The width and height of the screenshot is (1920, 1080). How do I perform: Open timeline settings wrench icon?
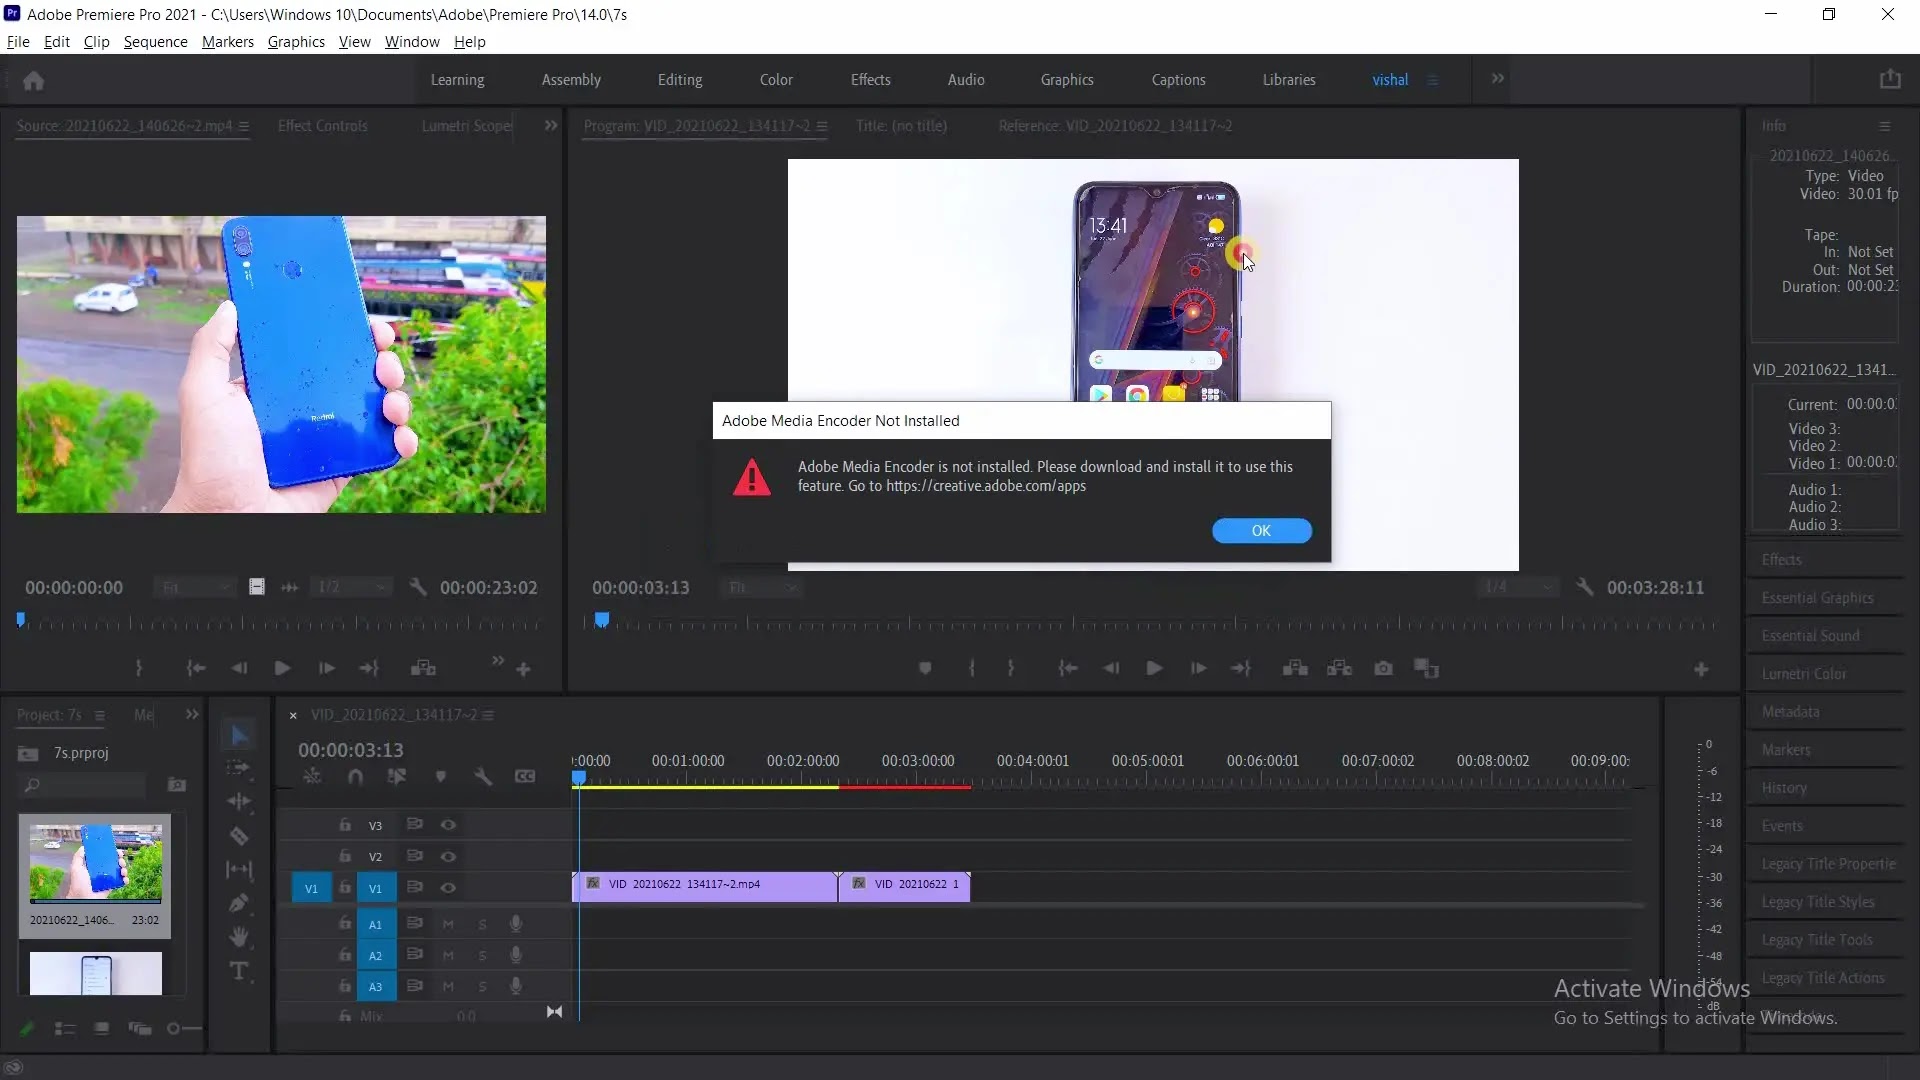[483, 776]
